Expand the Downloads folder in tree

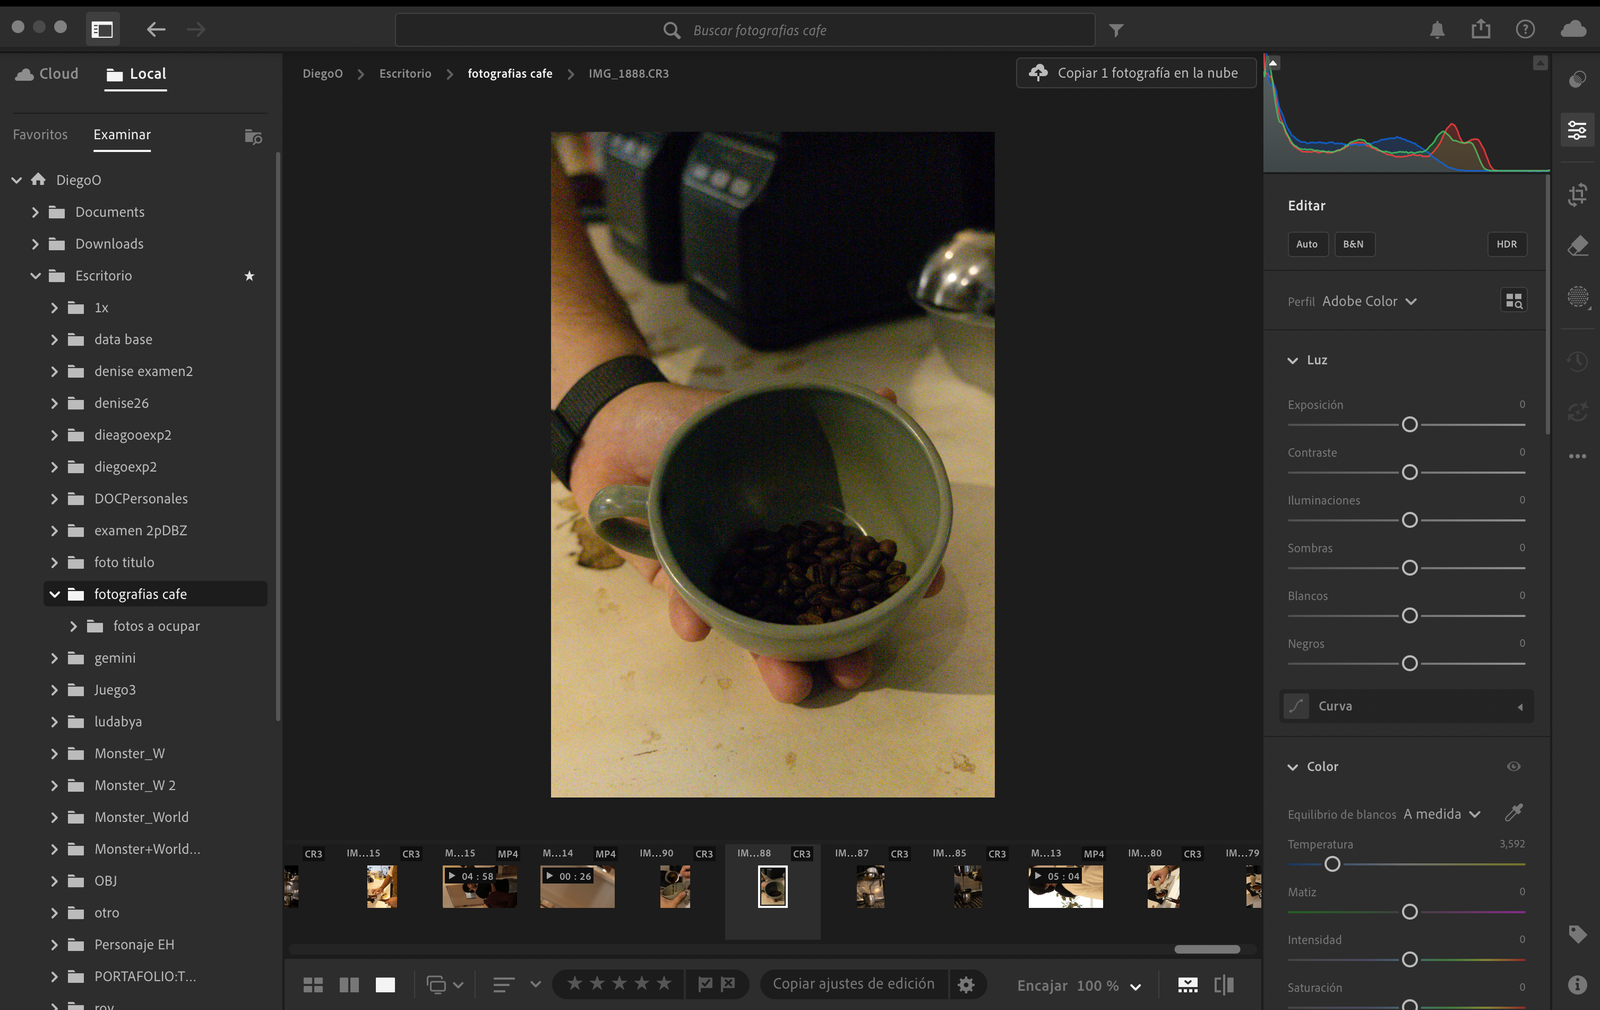(35, 244)
